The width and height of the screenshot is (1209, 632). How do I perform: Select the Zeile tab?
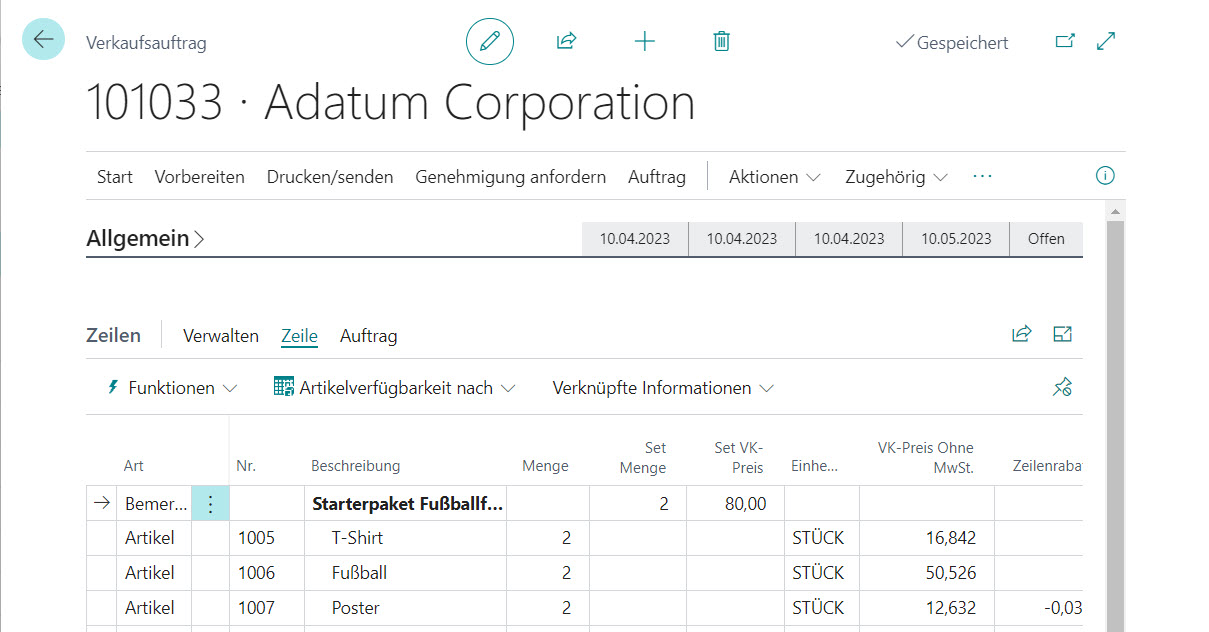tap(299, 336)
